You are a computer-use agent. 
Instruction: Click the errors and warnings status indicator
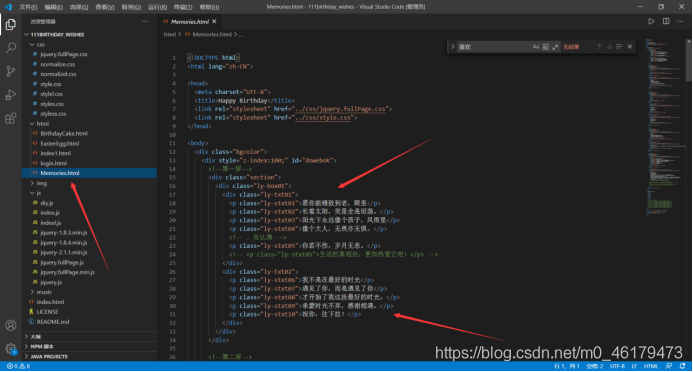click(19, 366)
